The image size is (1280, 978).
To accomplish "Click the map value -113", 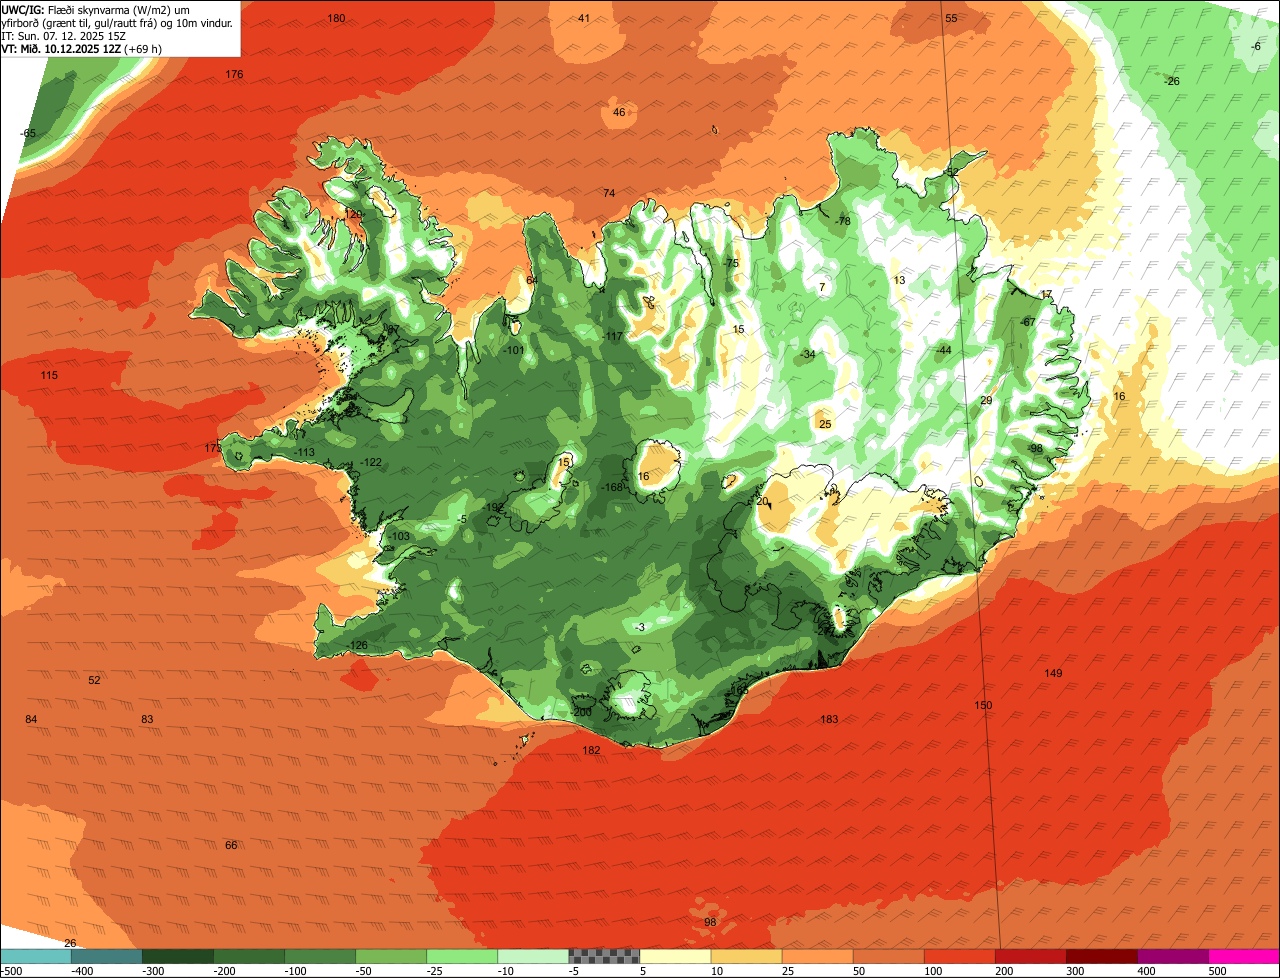I will pos(305,453).
